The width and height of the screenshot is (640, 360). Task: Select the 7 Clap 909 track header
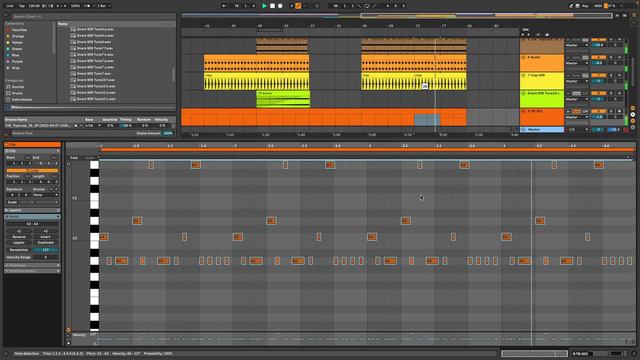542,81
